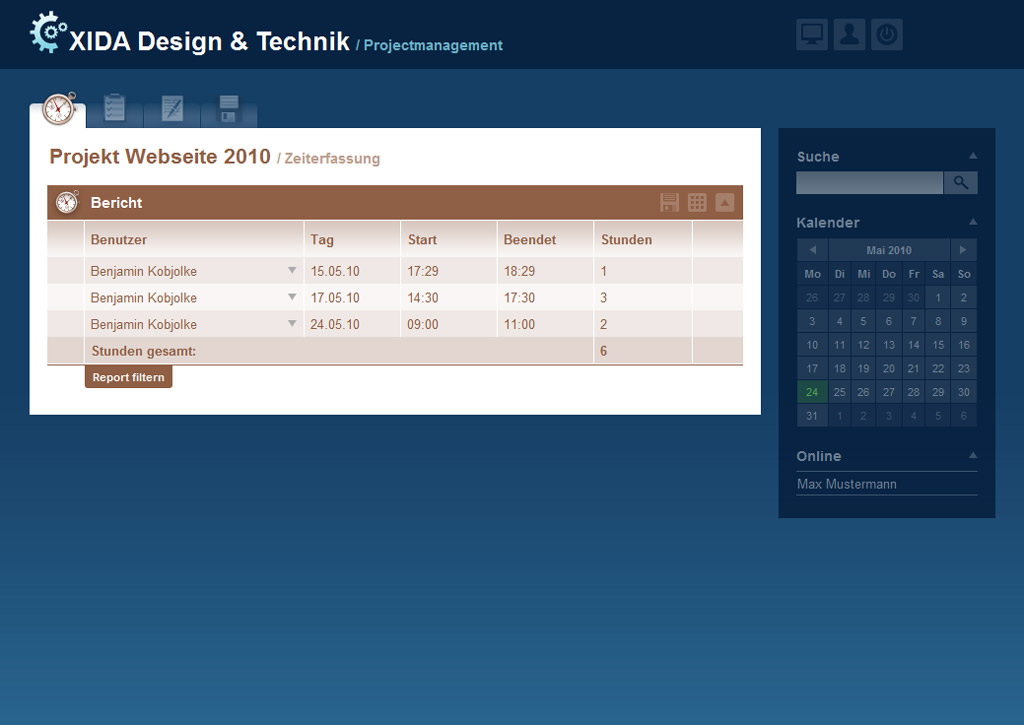Open the monitor icon in header
The image size is (1024, 725).
[812, 35]
